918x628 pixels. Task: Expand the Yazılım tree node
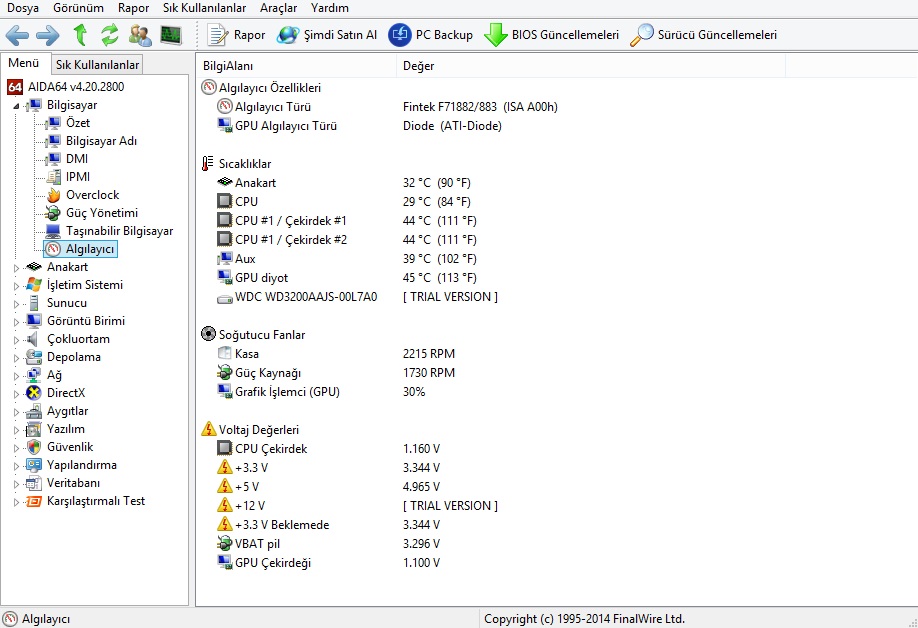click(16, 430)
